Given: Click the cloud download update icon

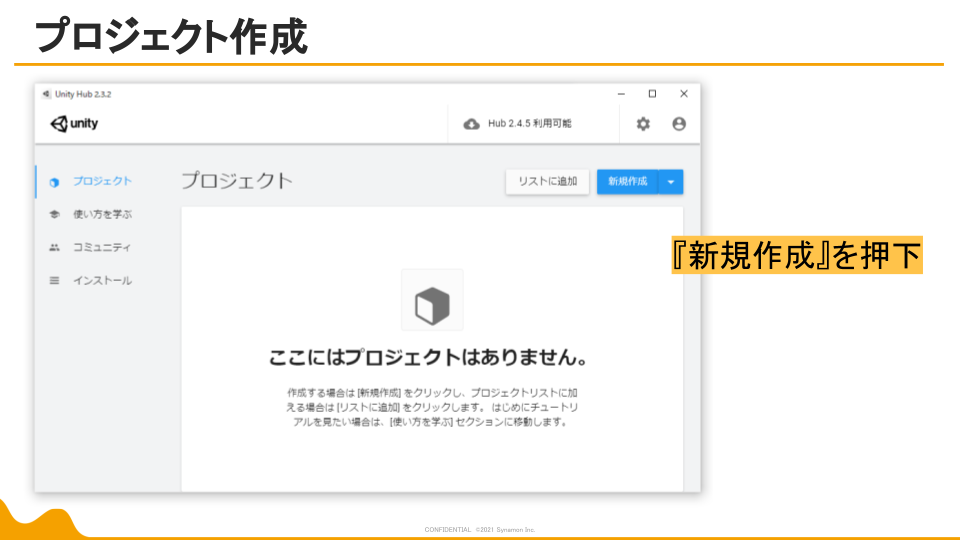Looking at the screenshot, I should [471, 124].
